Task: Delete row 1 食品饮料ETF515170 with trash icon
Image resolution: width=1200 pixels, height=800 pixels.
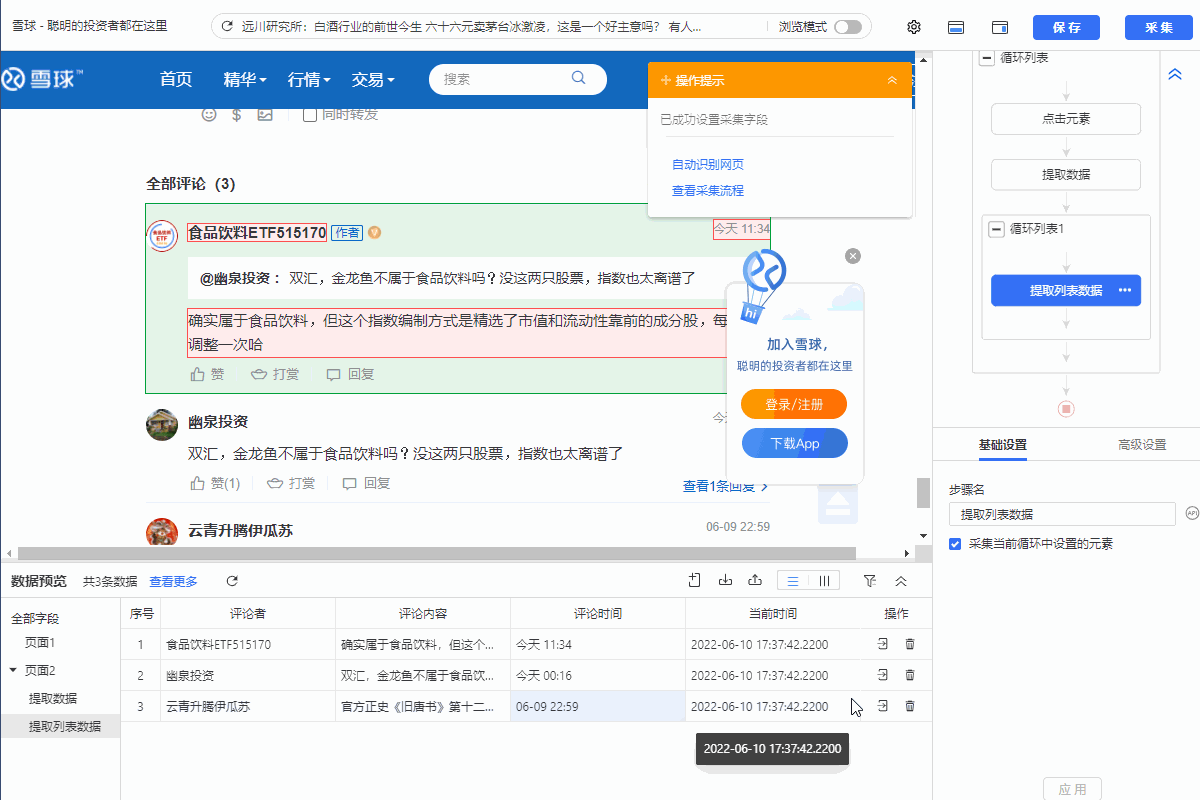Action: tap(910, 645)
